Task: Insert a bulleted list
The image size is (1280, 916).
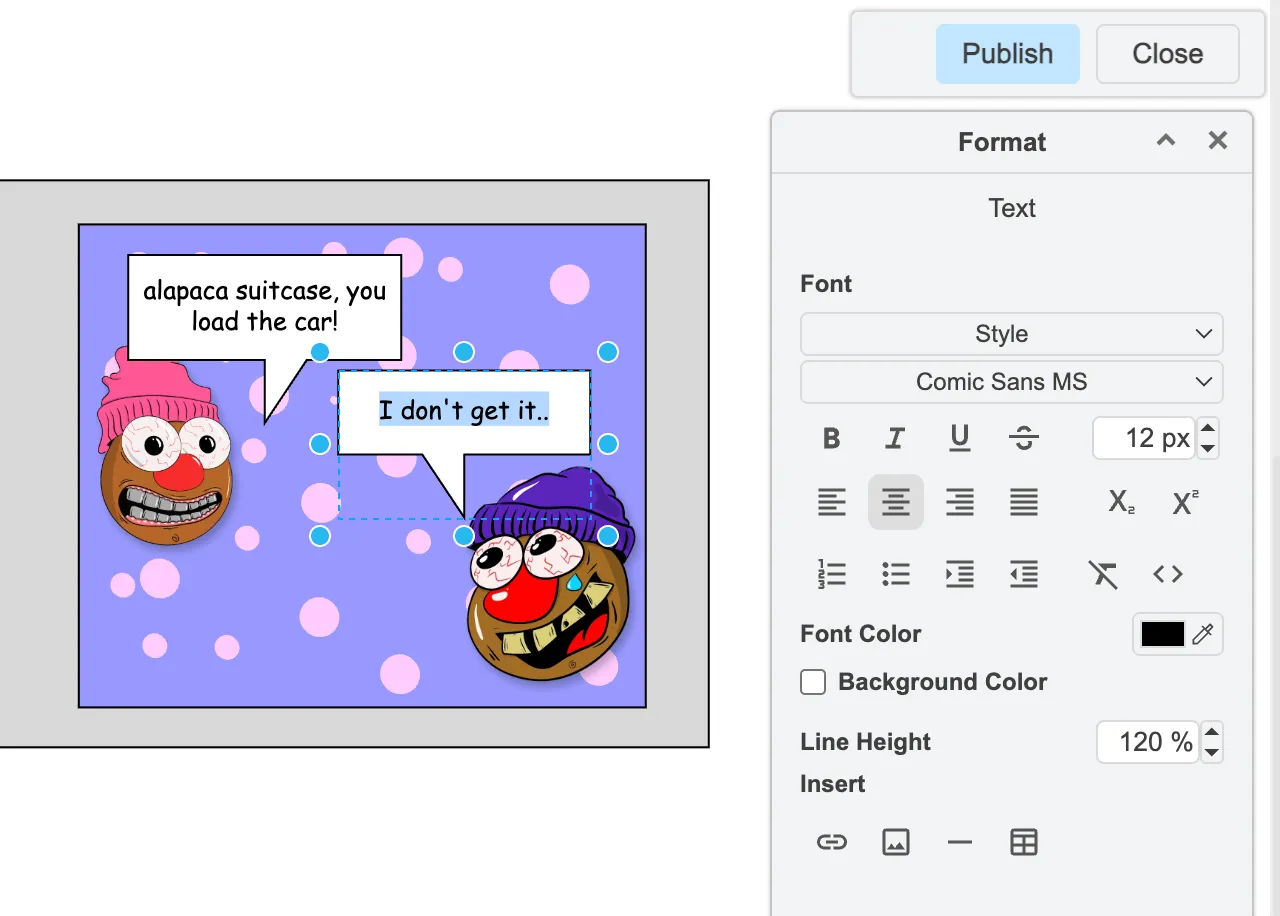Action: [895, 574]
